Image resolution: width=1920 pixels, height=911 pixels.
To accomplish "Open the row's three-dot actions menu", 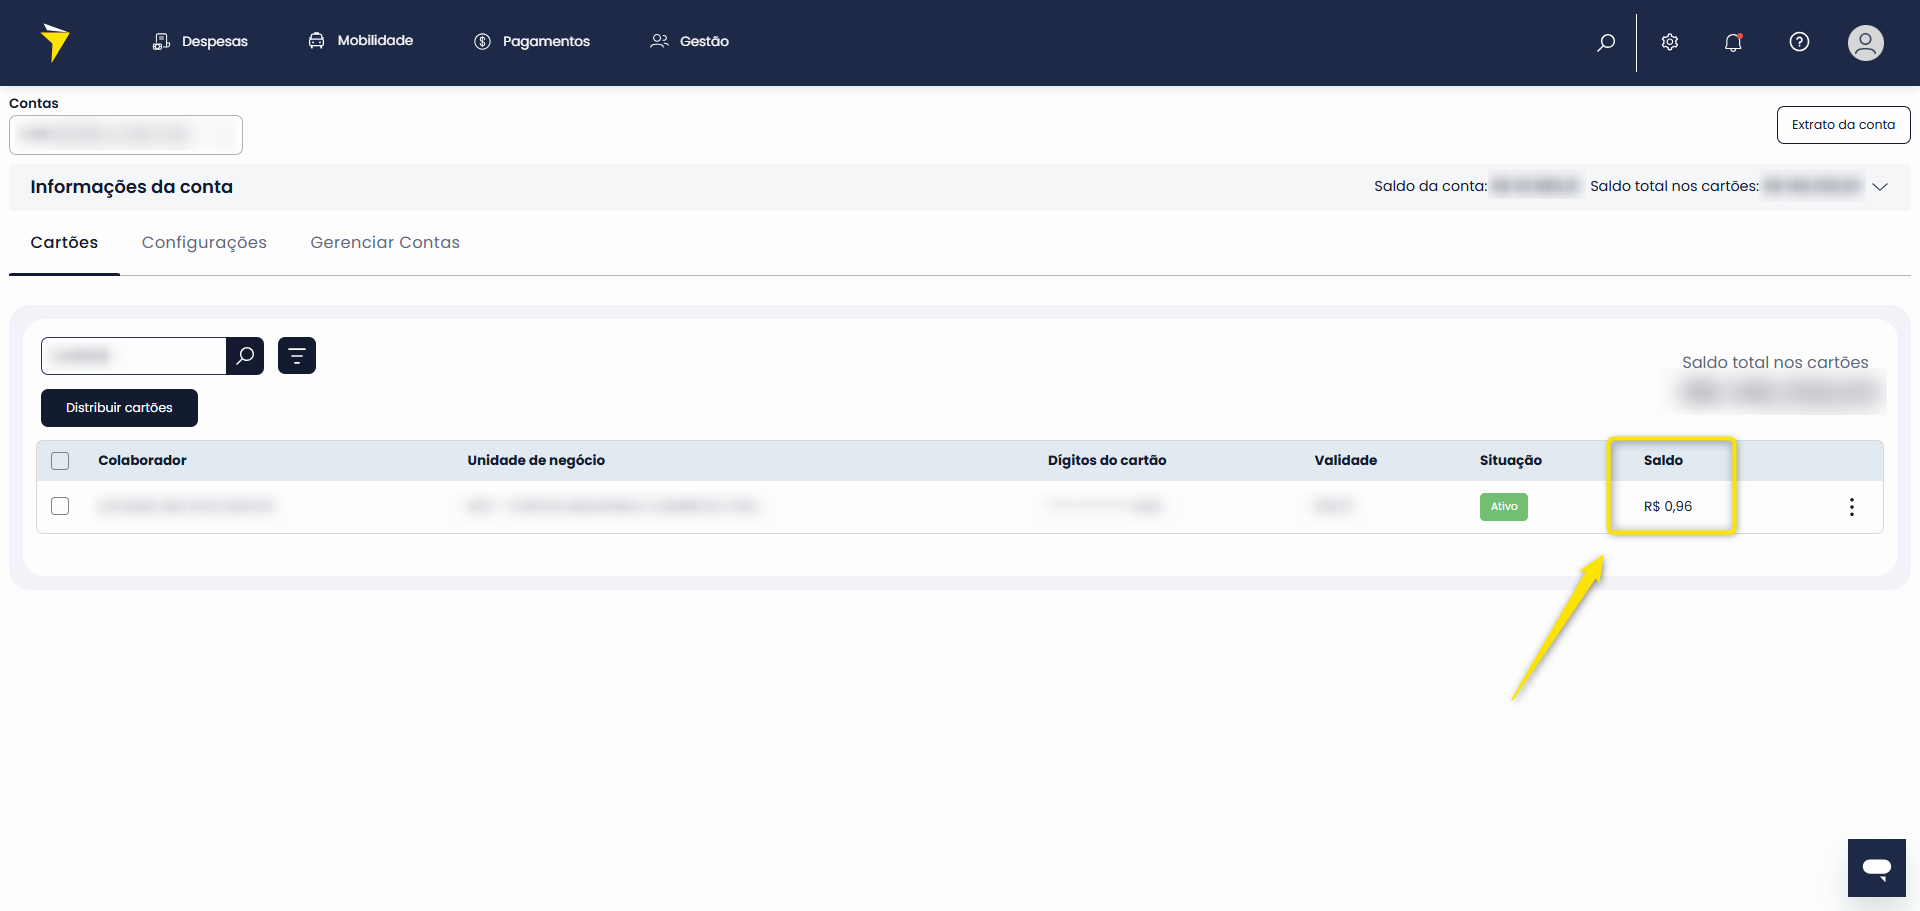I will [x=1851, y=507].
